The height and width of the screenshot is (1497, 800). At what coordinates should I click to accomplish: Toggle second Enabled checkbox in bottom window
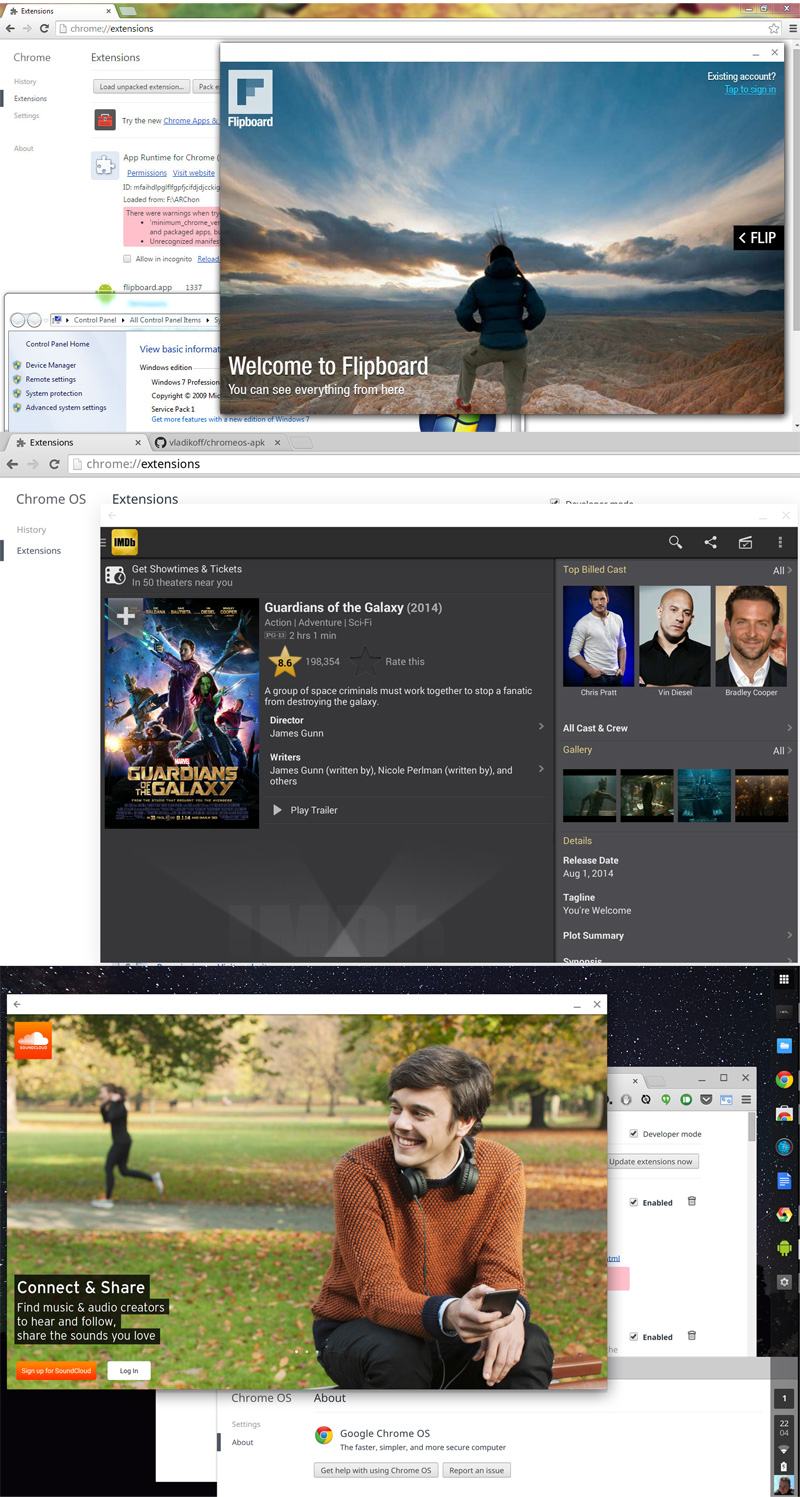[x=633, y=1336]
